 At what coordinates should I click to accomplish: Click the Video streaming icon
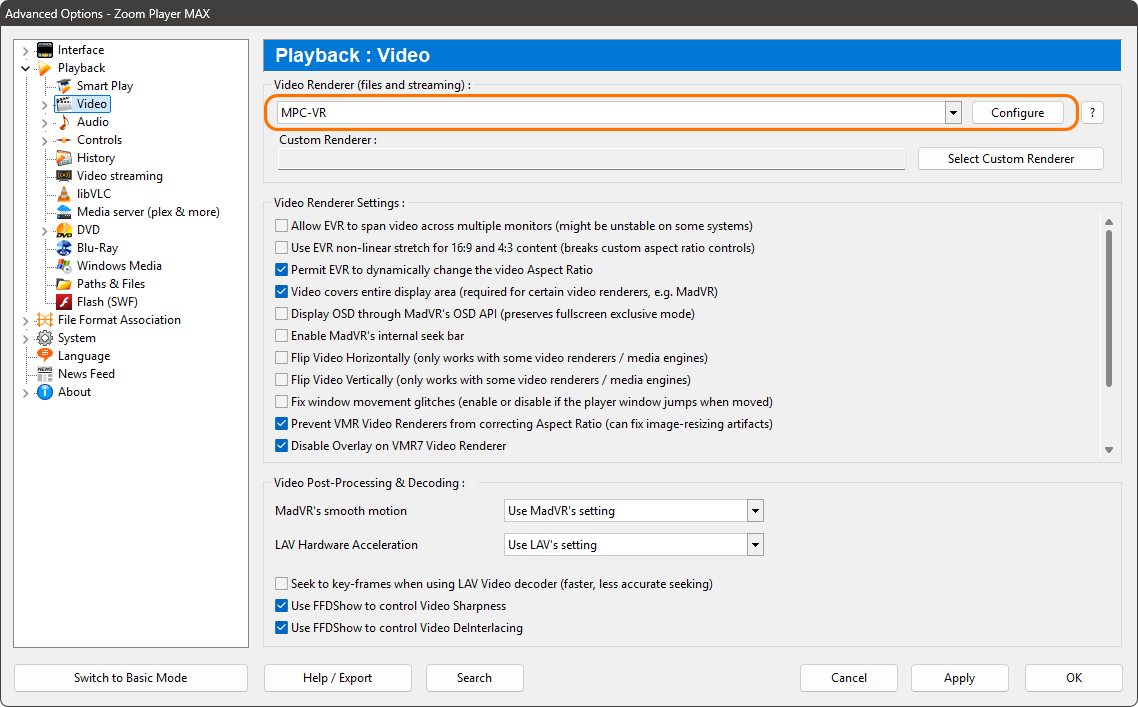pyautogui.click(x=65, y=176)
